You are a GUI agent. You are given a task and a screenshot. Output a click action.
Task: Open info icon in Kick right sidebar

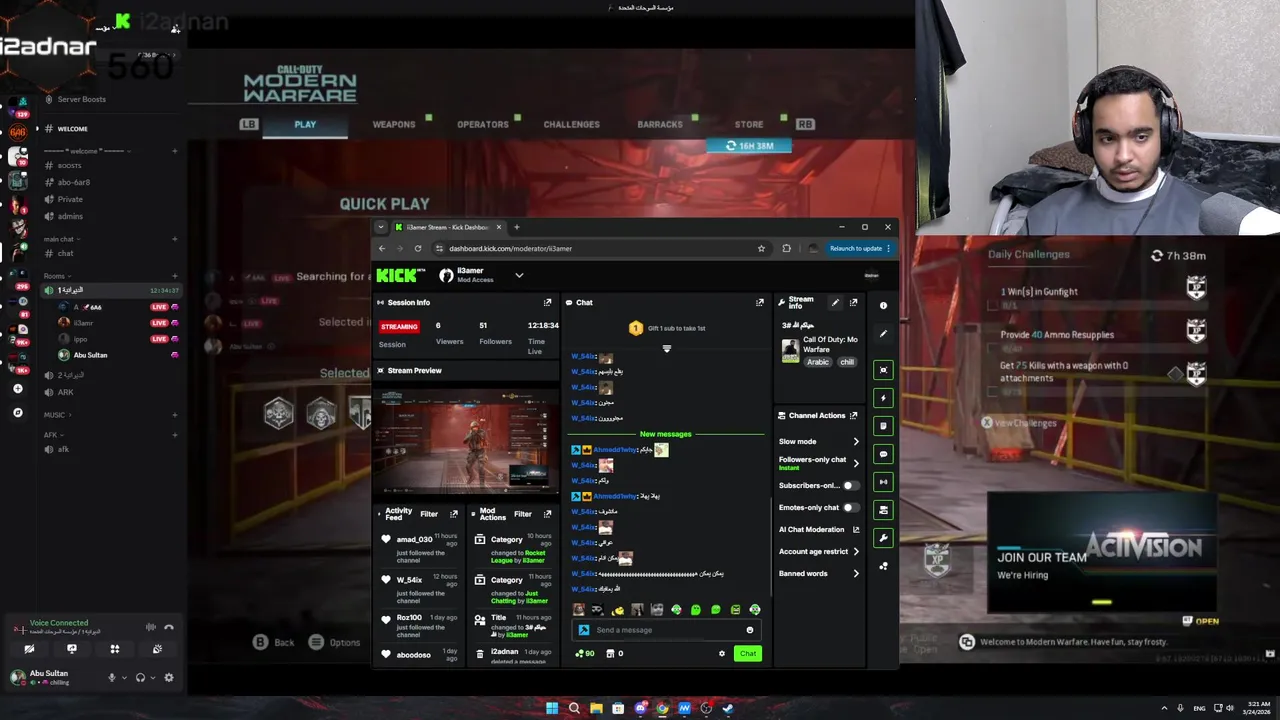click(883, 306)
